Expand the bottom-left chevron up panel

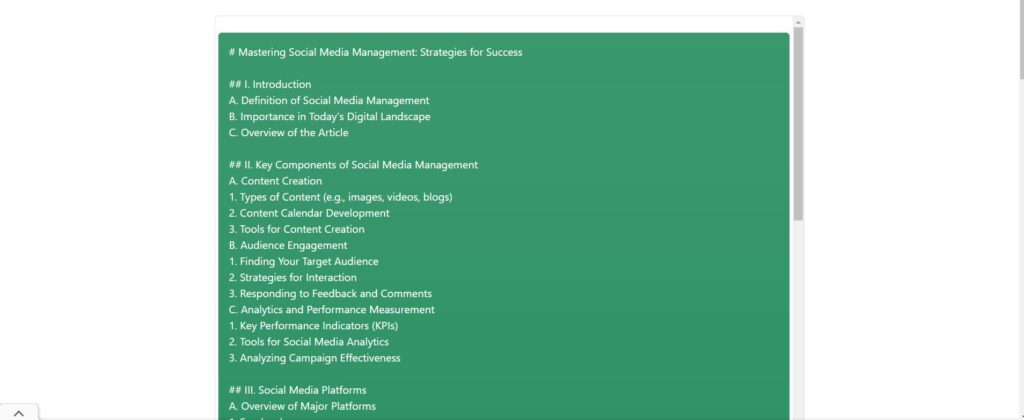[x=18, y=412]
